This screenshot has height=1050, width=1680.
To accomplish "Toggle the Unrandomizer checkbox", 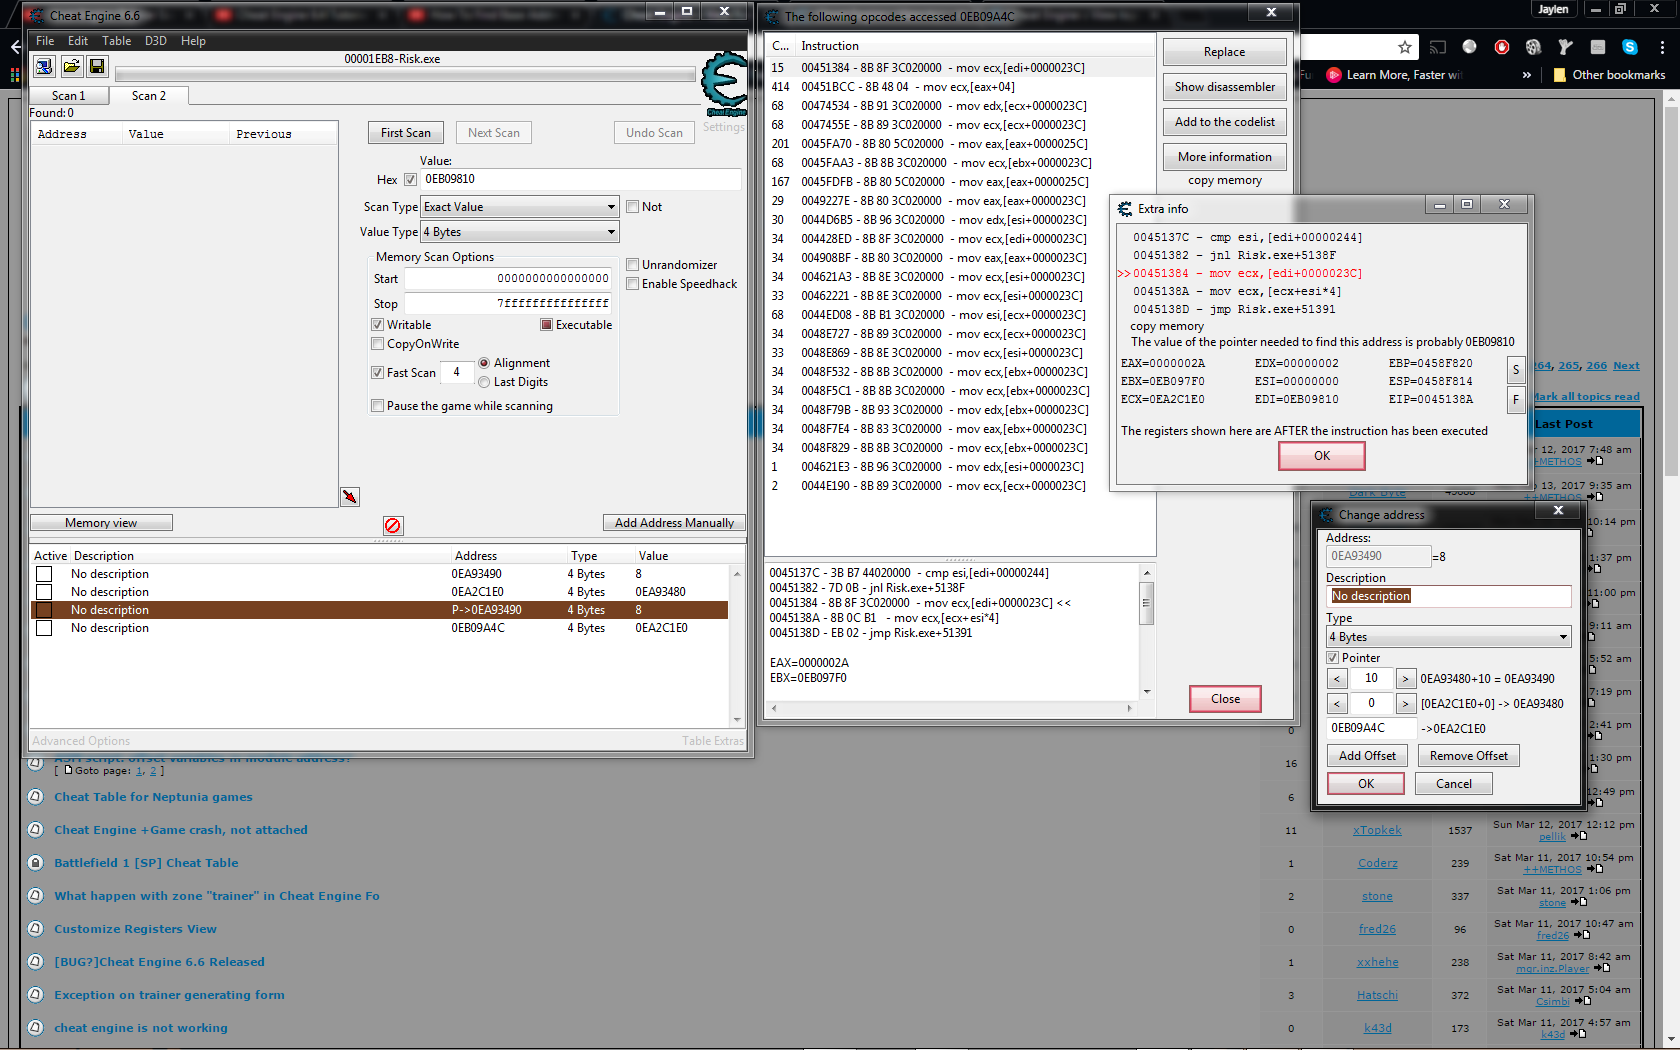I will [x=632, y=265].
